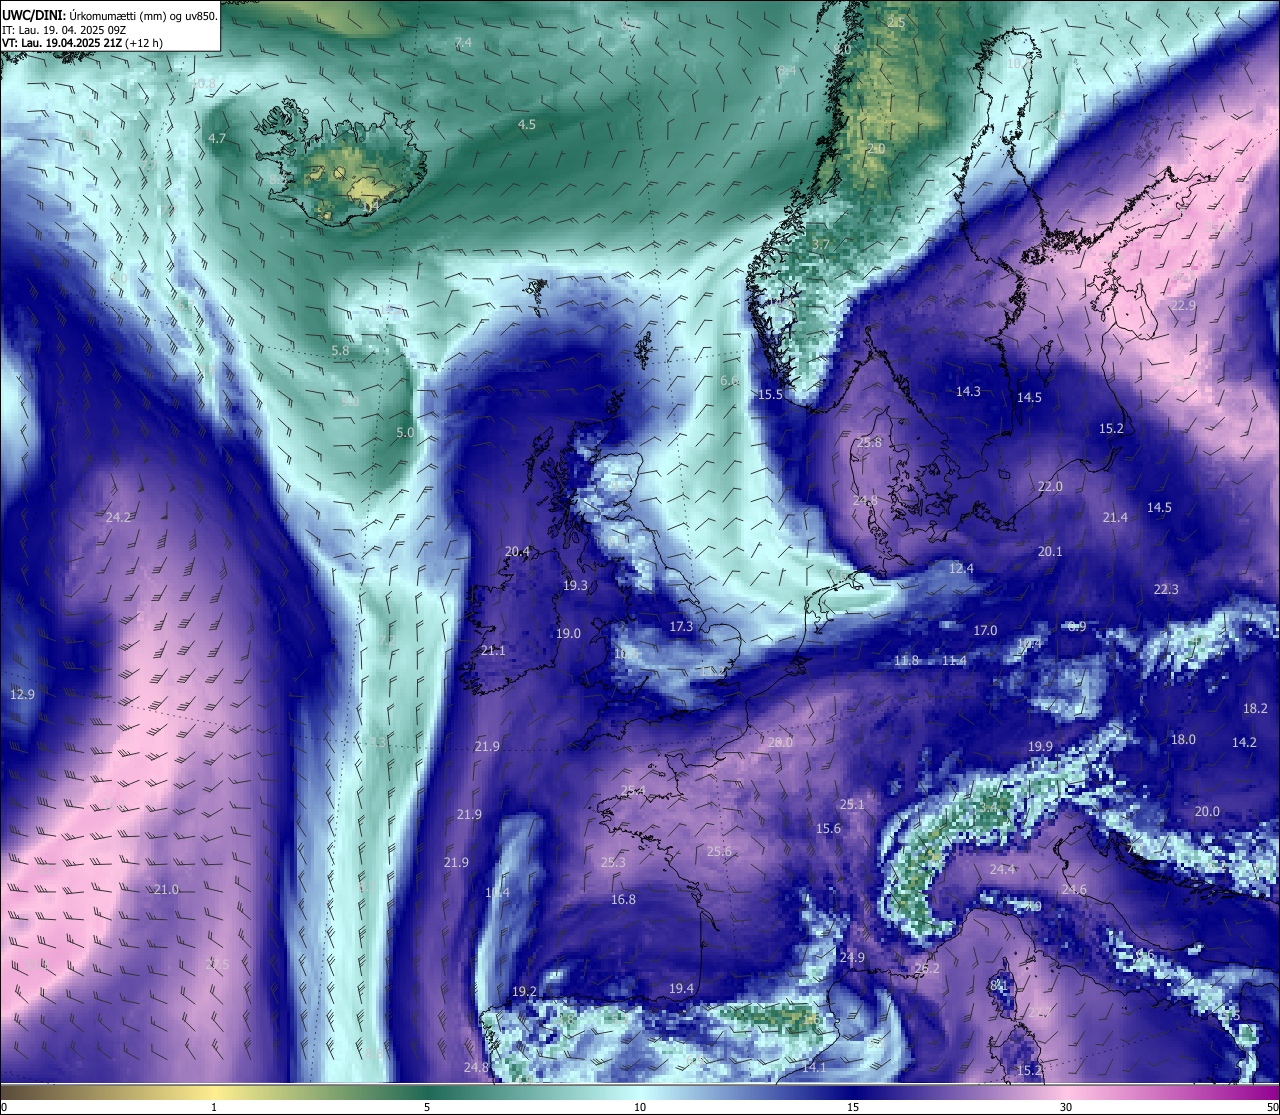The image size is (1280, 1115).
Task: Click the map value '21.1'
Action: pos(493,650)
